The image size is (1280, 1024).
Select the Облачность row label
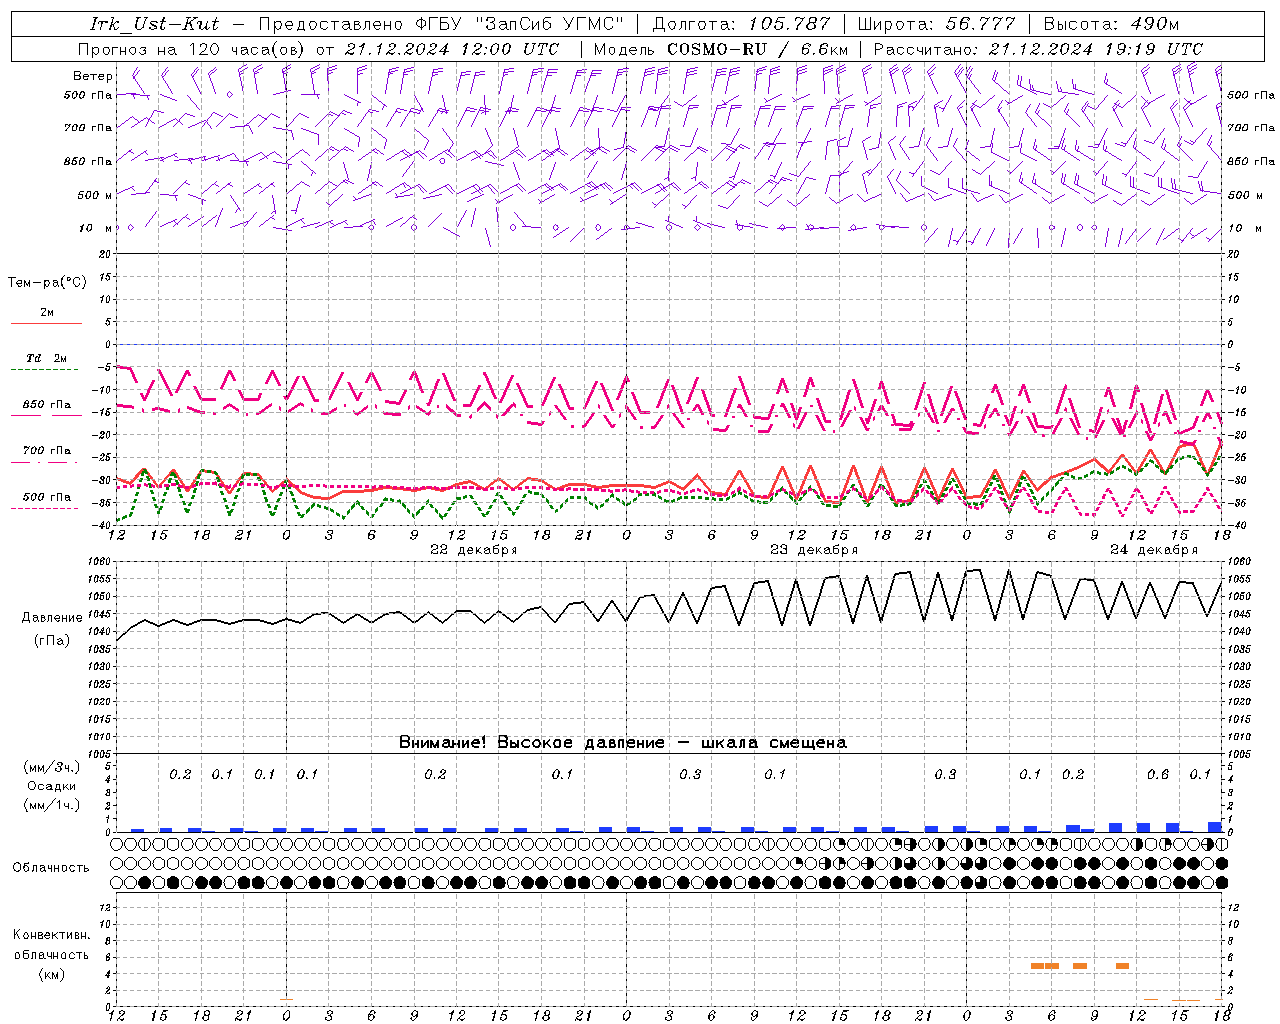pyautogui.click(x=51, y=868)
